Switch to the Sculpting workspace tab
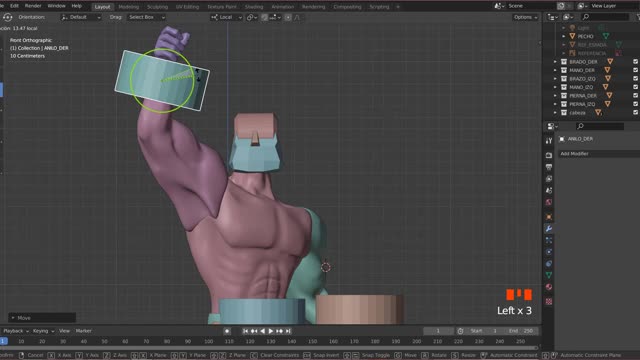Screen dimensions: 640x360 pyautogui.click(x=158, y=7)
